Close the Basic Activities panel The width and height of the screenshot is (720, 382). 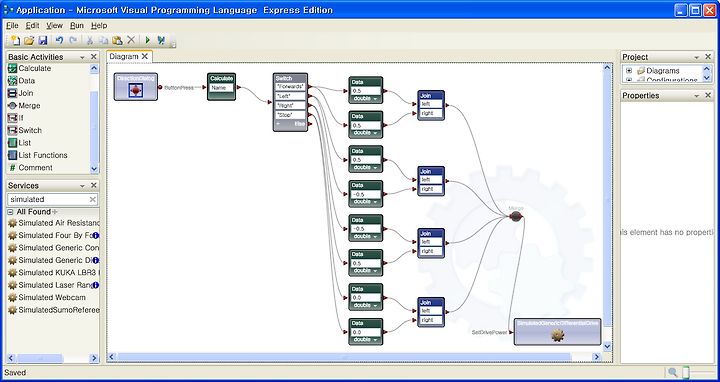pos(94,56)
